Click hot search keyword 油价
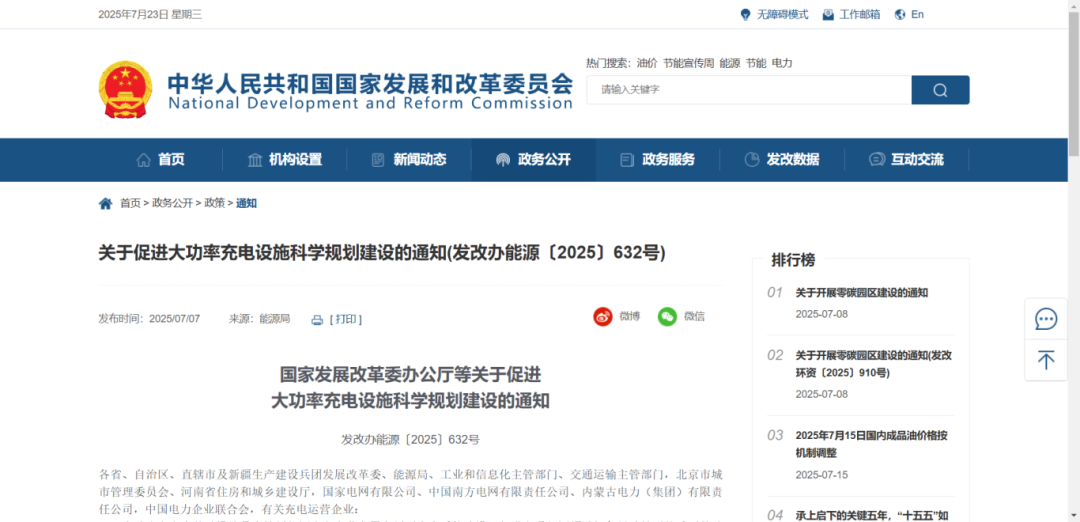The image size is (1080, 522). [647, 63]
